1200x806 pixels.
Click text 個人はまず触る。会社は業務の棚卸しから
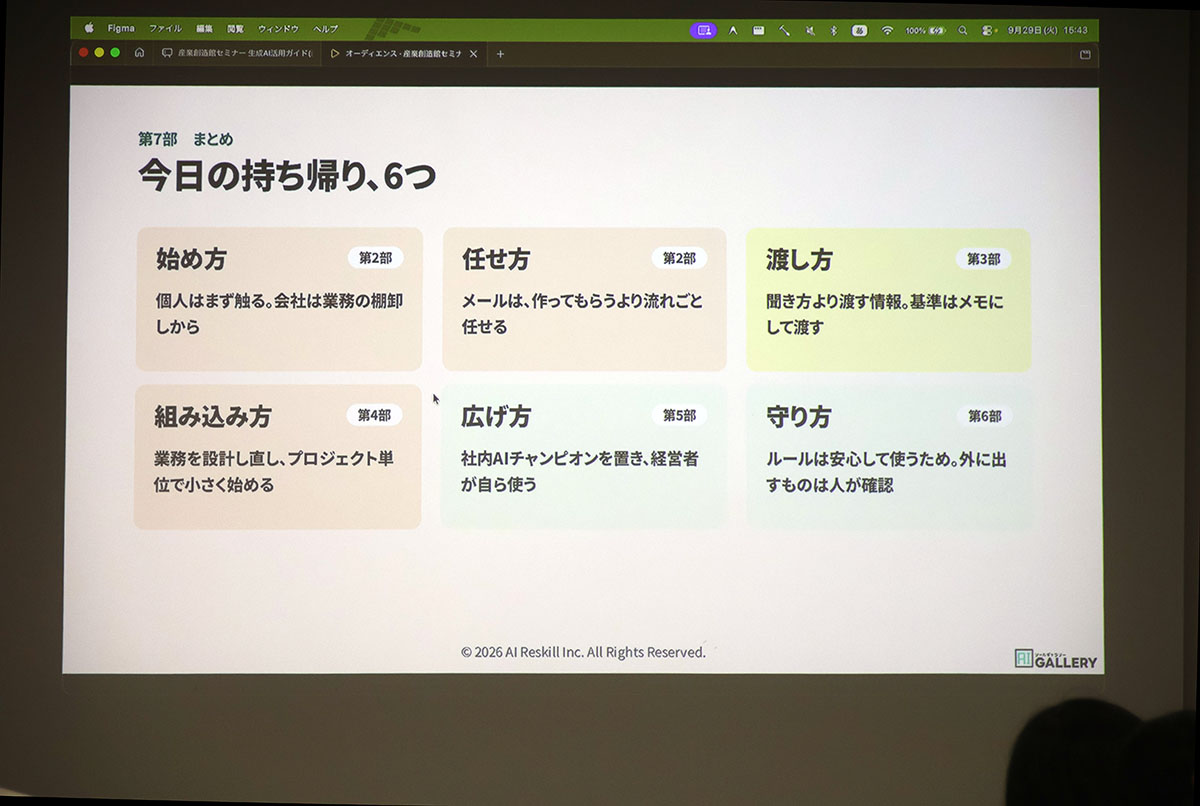(x=279, y=313)
